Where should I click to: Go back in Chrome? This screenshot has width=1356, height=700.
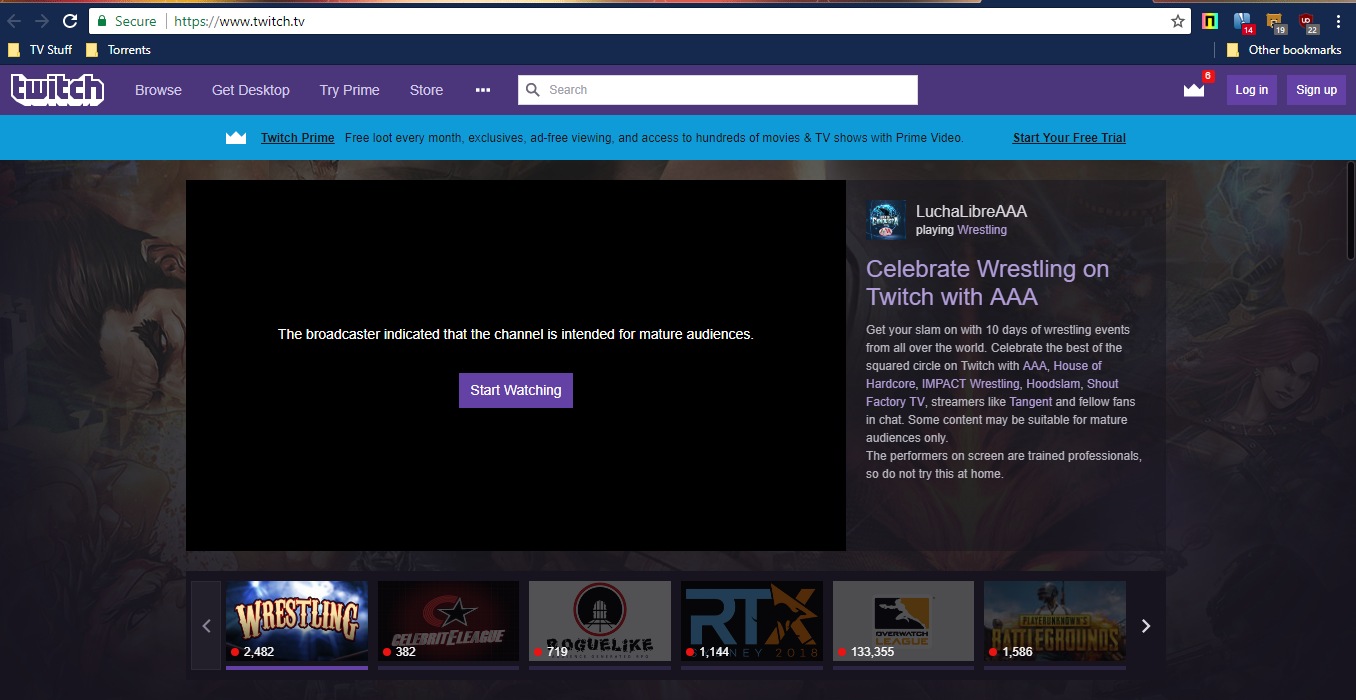click(x=15, y=21)
